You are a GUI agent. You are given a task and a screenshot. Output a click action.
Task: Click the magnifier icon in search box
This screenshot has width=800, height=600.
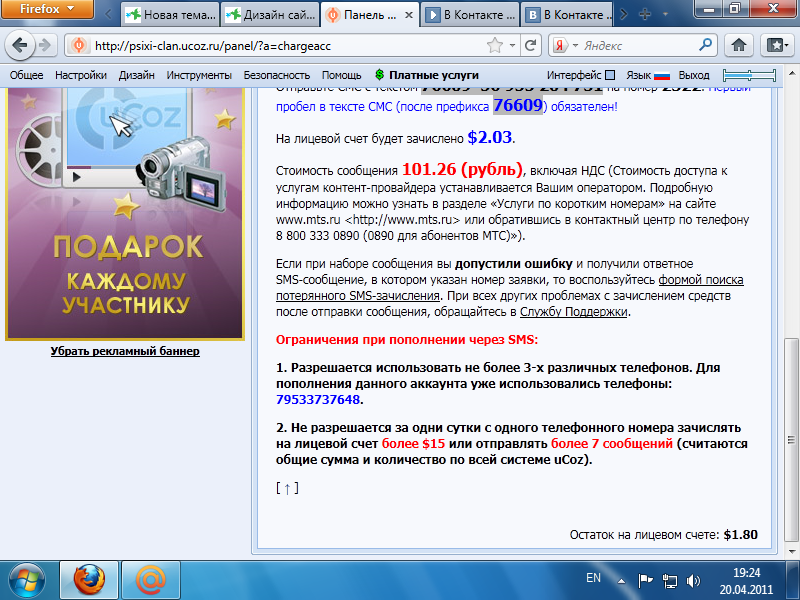click(705, 45)
